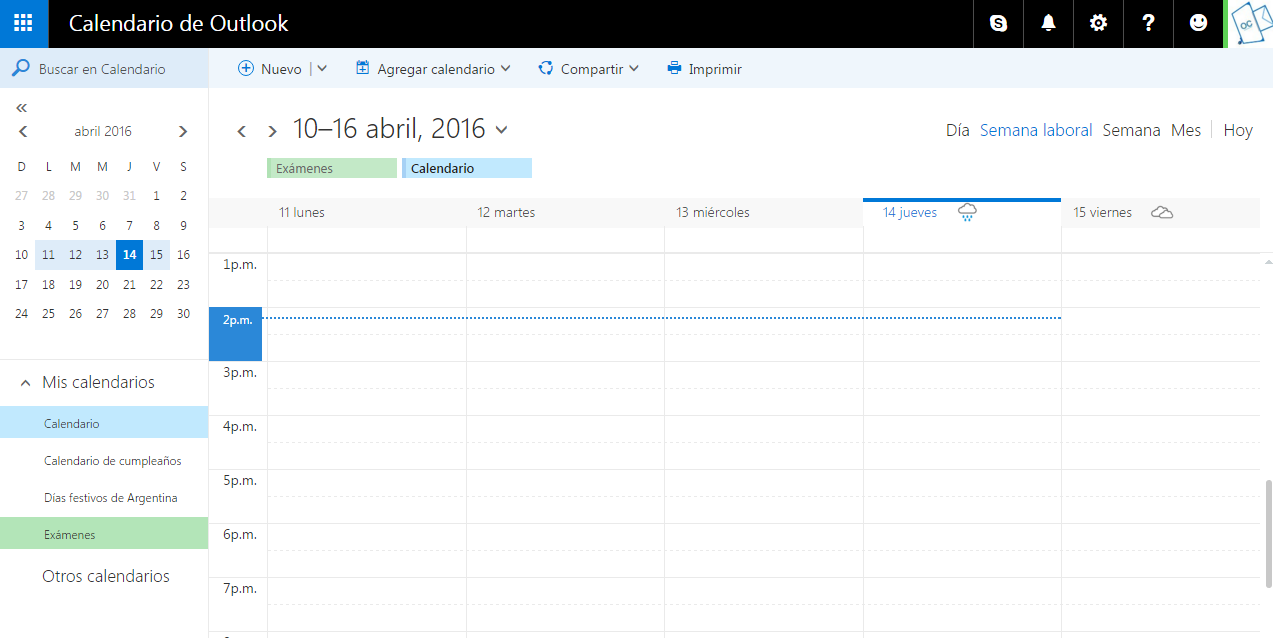Click the Compartir sync icon
This screenshot has height=638, width=1273.
click(546, 68)
